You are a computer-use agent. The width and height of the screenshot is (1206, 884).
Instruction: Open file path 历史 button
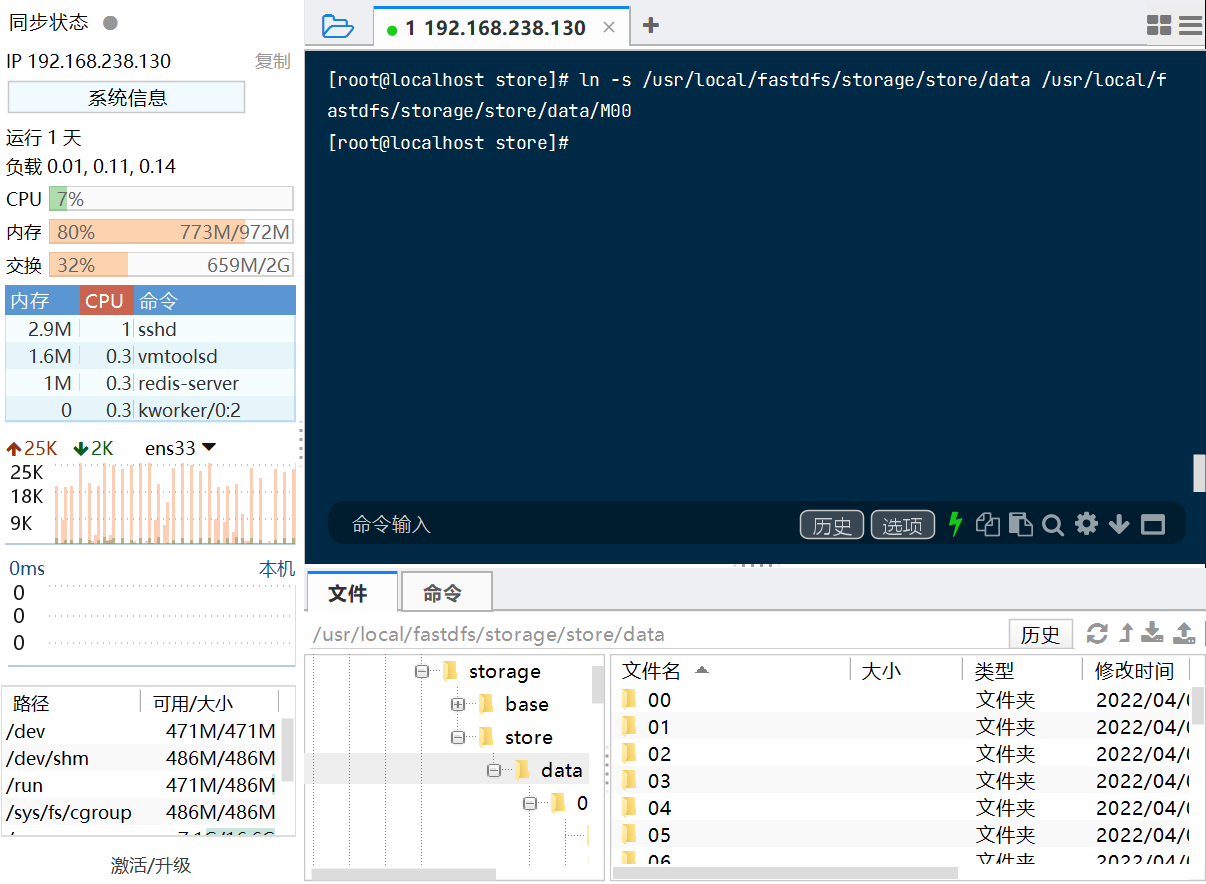1040,634
